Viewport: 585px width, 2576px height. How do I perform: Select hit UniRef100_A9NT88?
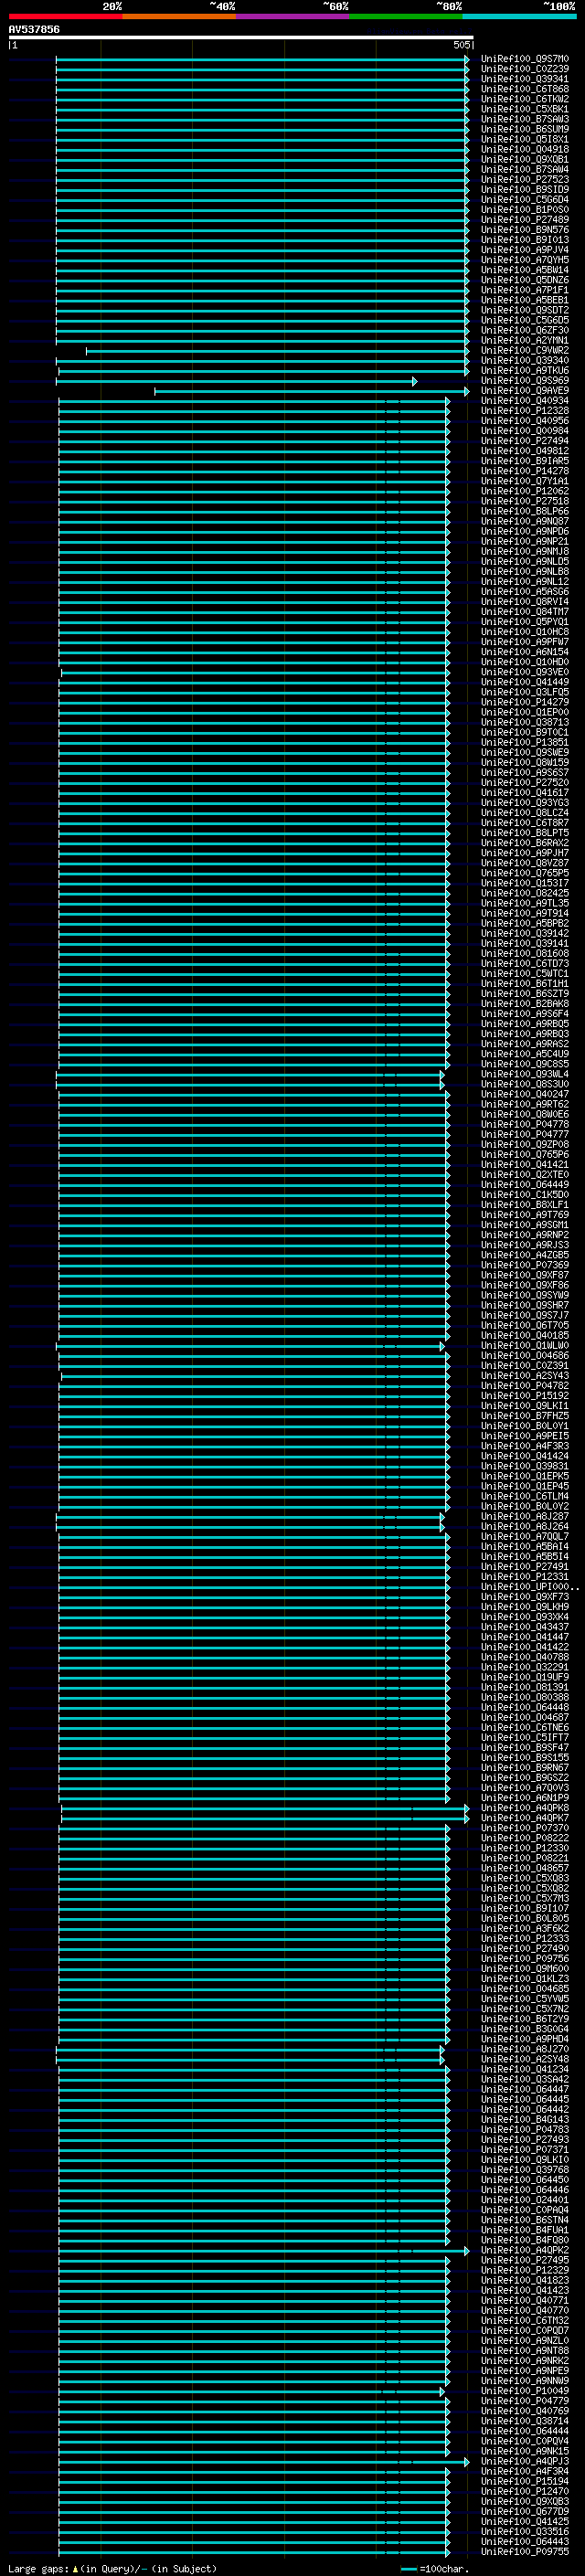click(x=524, y=2351)
